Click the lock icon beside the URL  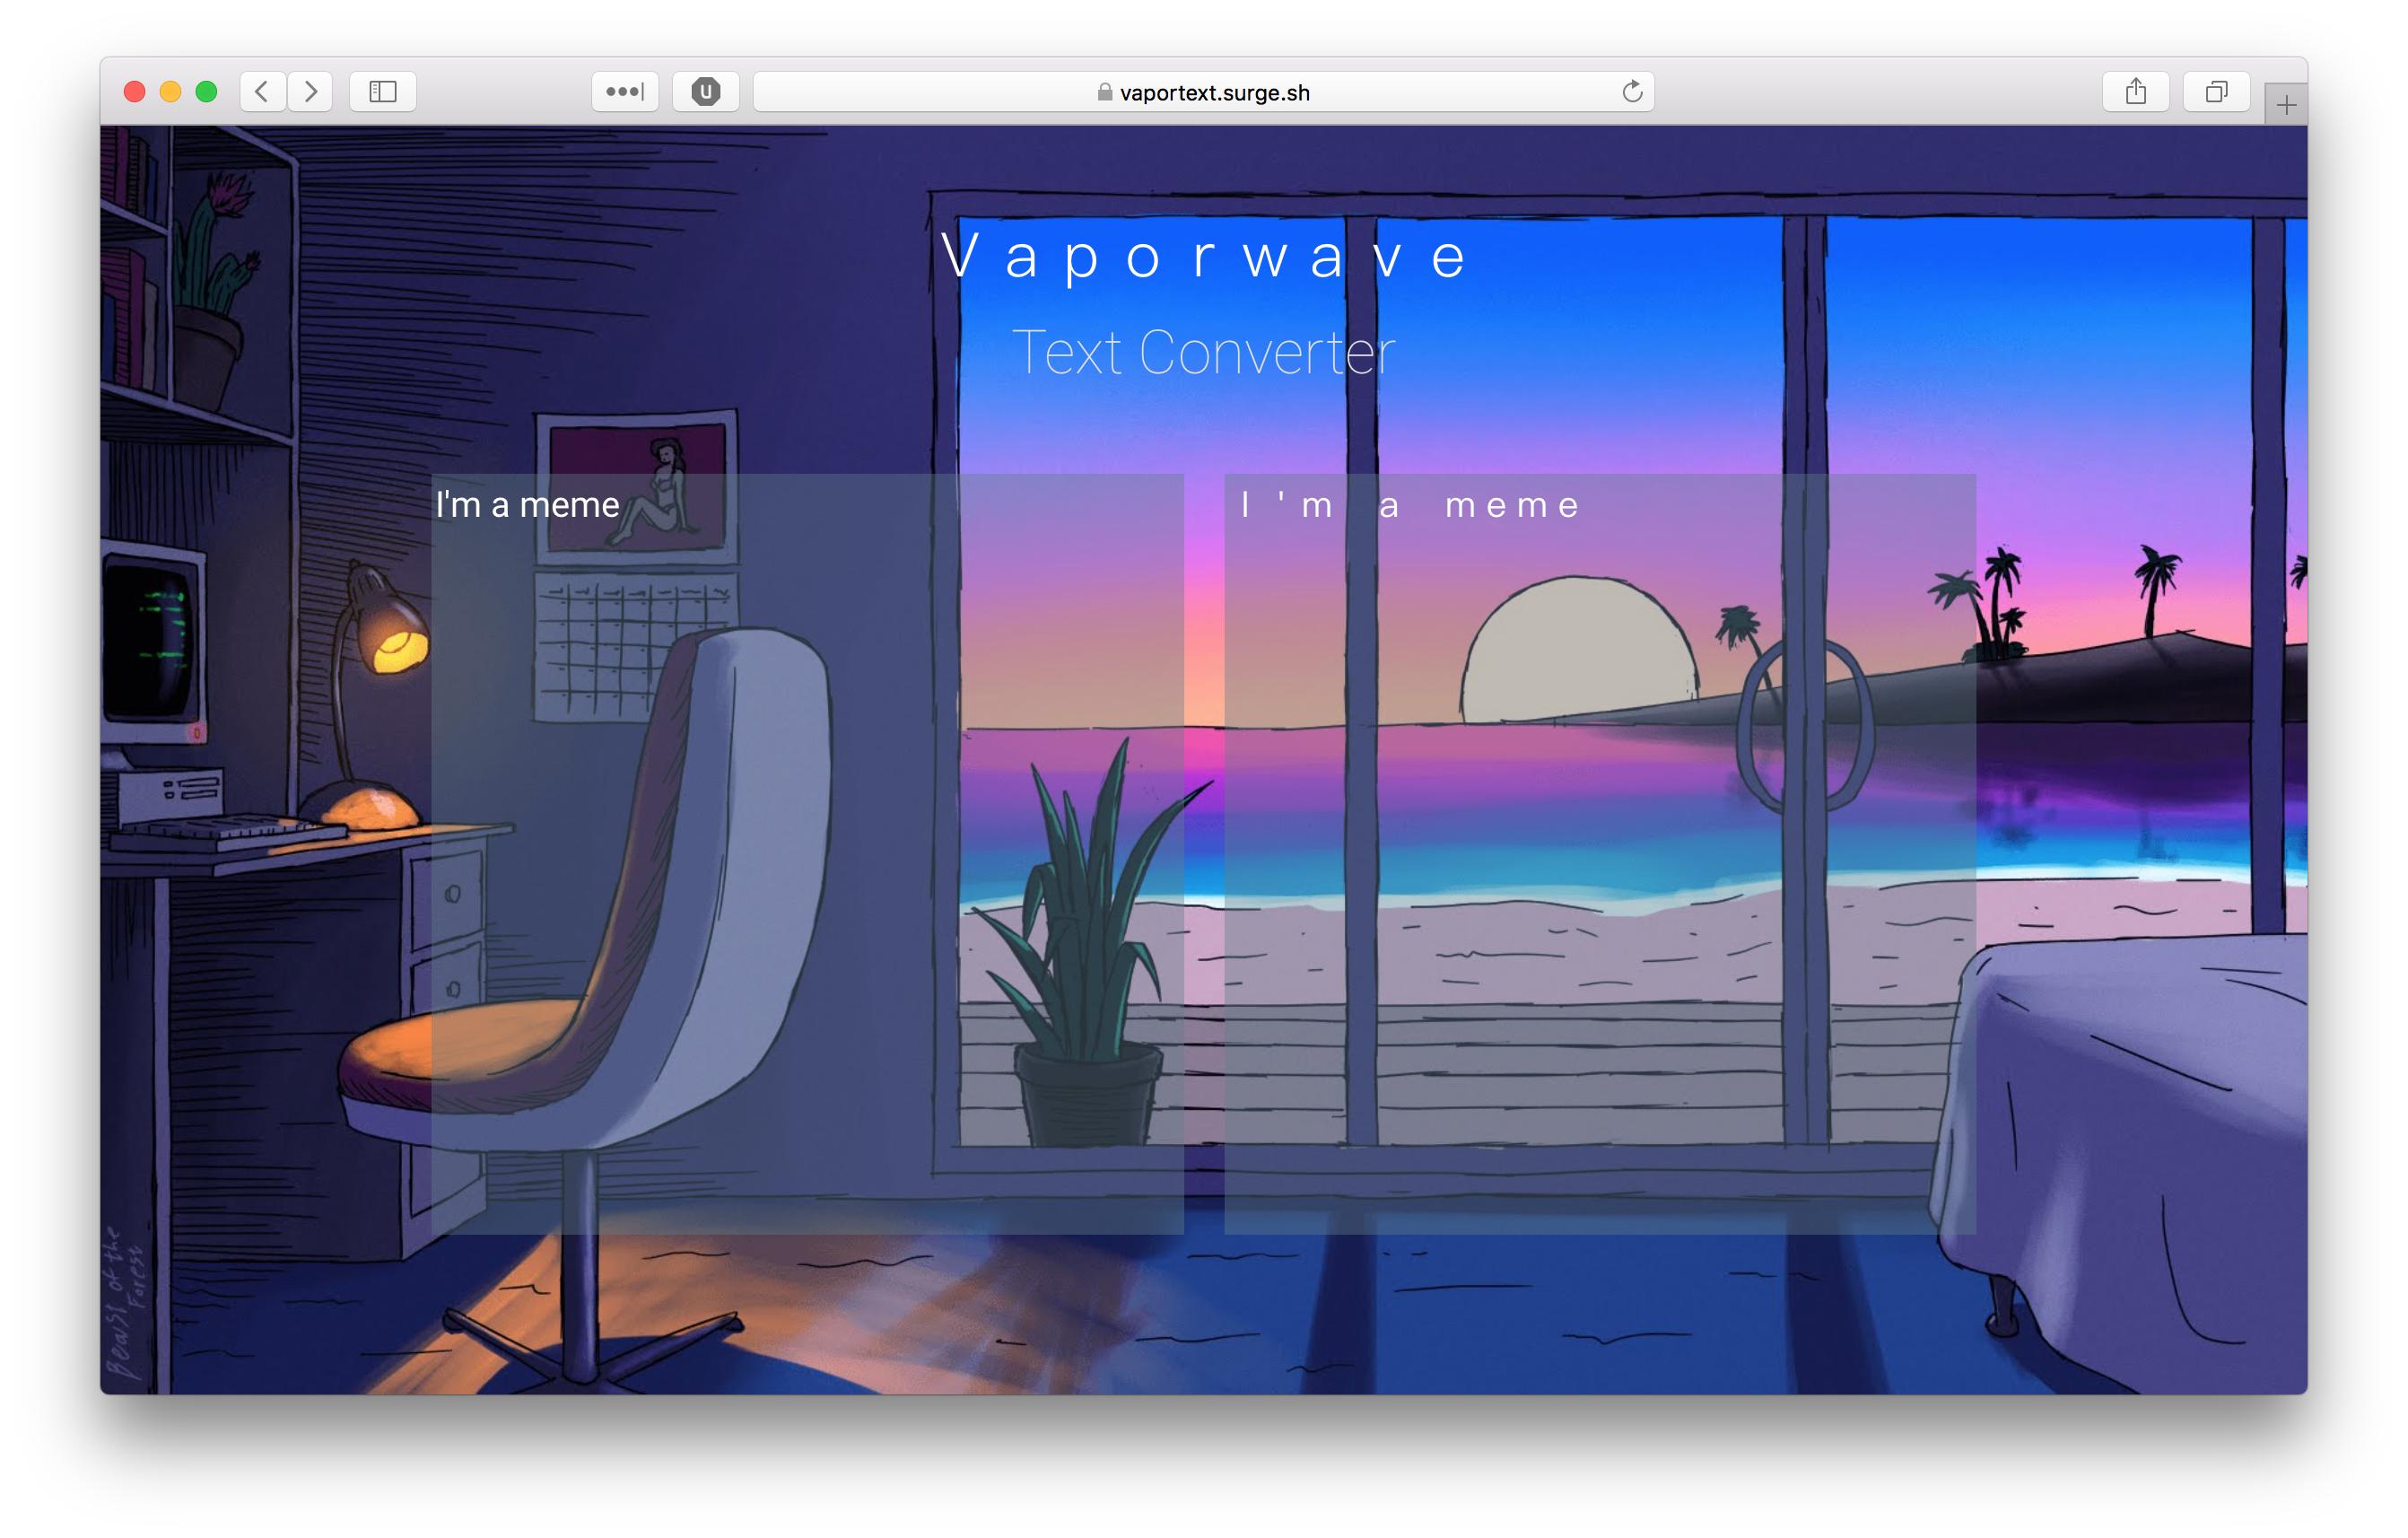[1104, 92]
